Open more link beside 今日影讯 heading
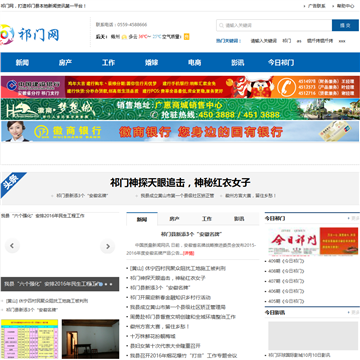 tap(354, 313)
